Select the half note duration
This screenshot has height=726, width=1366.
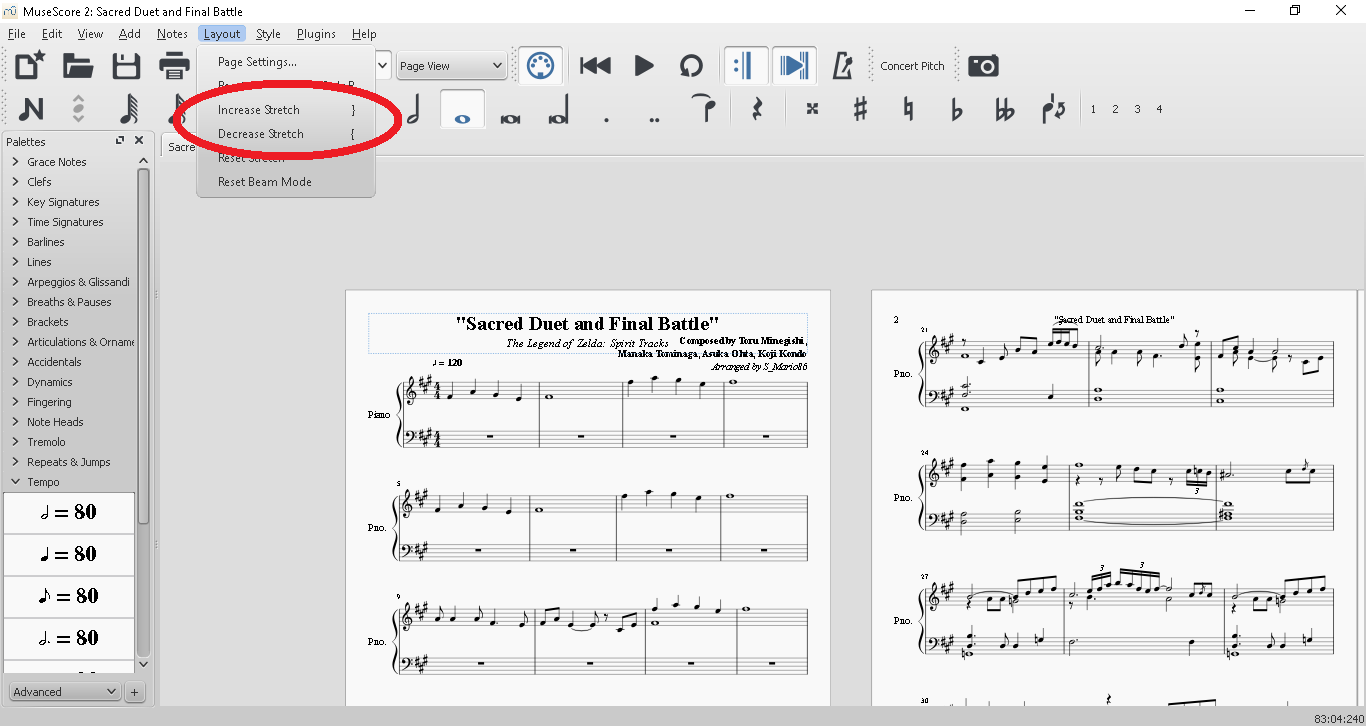click(x=413, y=109)
